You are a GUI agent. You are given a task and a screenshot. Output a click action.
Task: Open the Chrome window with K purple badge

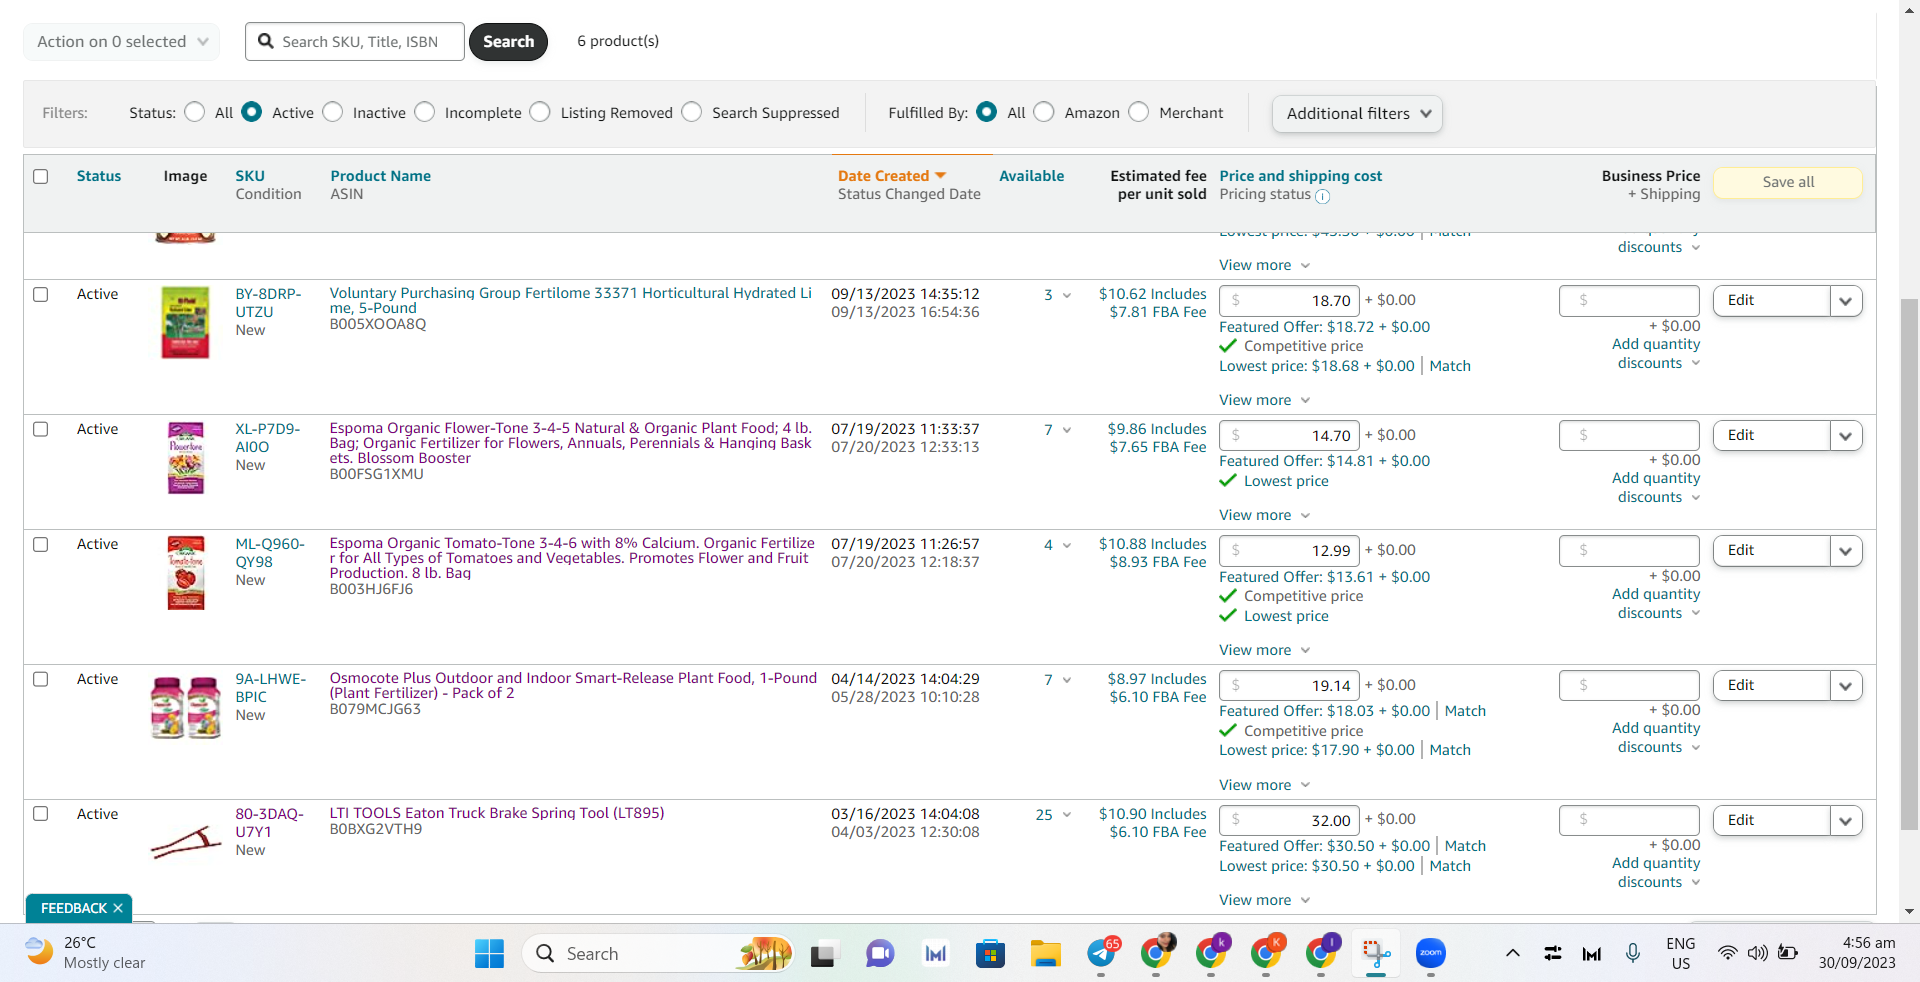[1211, 952]
